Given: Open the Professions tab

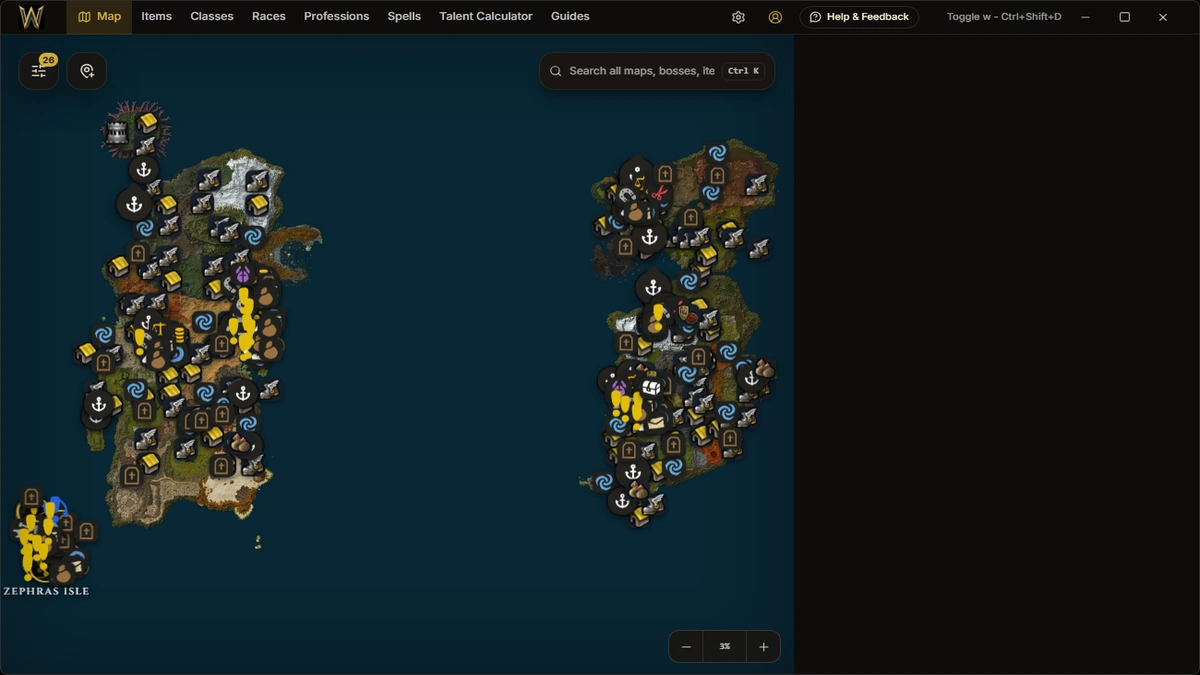Looking at the screenshot, I should click(336, 17).
